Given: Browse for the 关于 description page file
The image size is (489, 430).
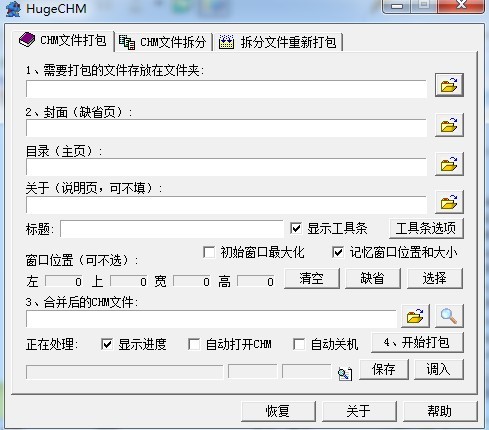Looking at the screenshot, I should point(449,202).
